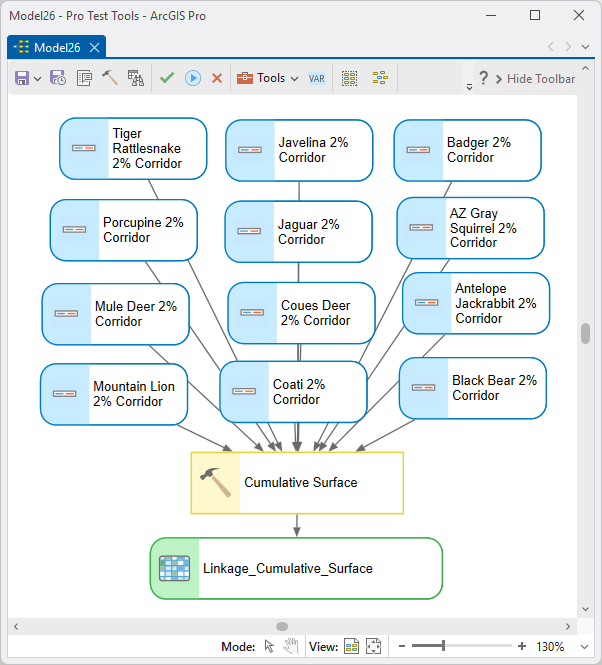The height and width of the screenshot is (665, 602).
Task: Click the layer icon in Badger 2% Corridor
Action: 418,150
